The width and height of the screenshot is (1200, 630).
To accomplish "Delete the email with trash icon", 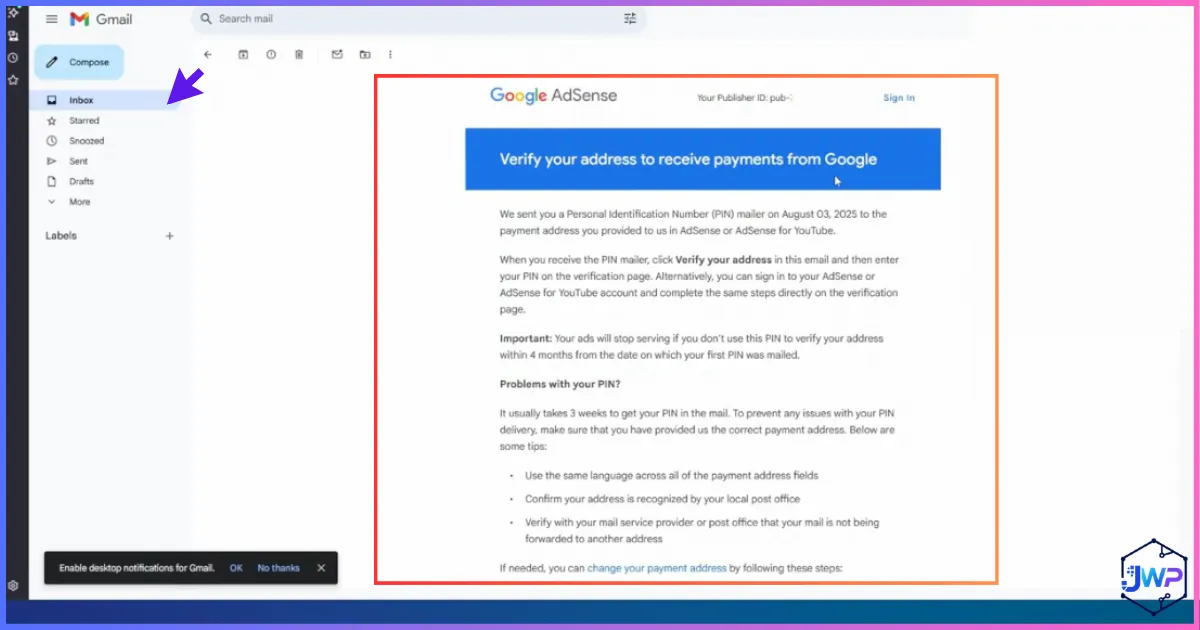I will point(299,54).
